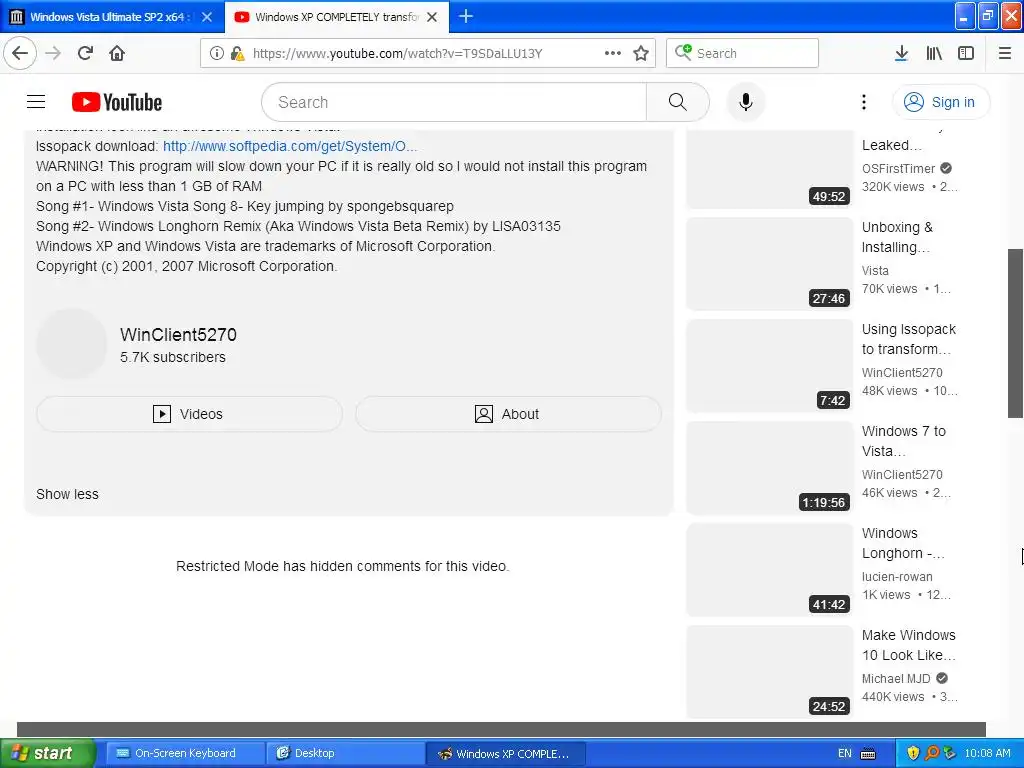Click the YouTube search text field
Image resolution: width=1024 pixels, height=768 pixels.
click(x=454, y=102)
